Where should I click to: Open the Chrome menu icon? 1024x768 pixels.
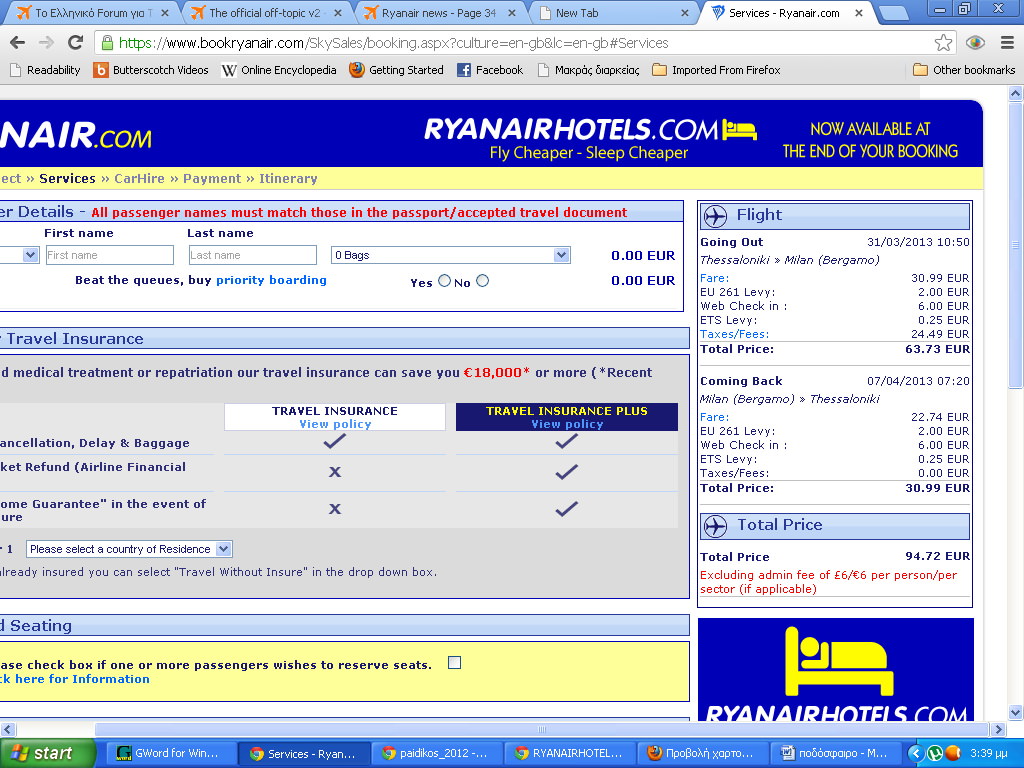1007,43
